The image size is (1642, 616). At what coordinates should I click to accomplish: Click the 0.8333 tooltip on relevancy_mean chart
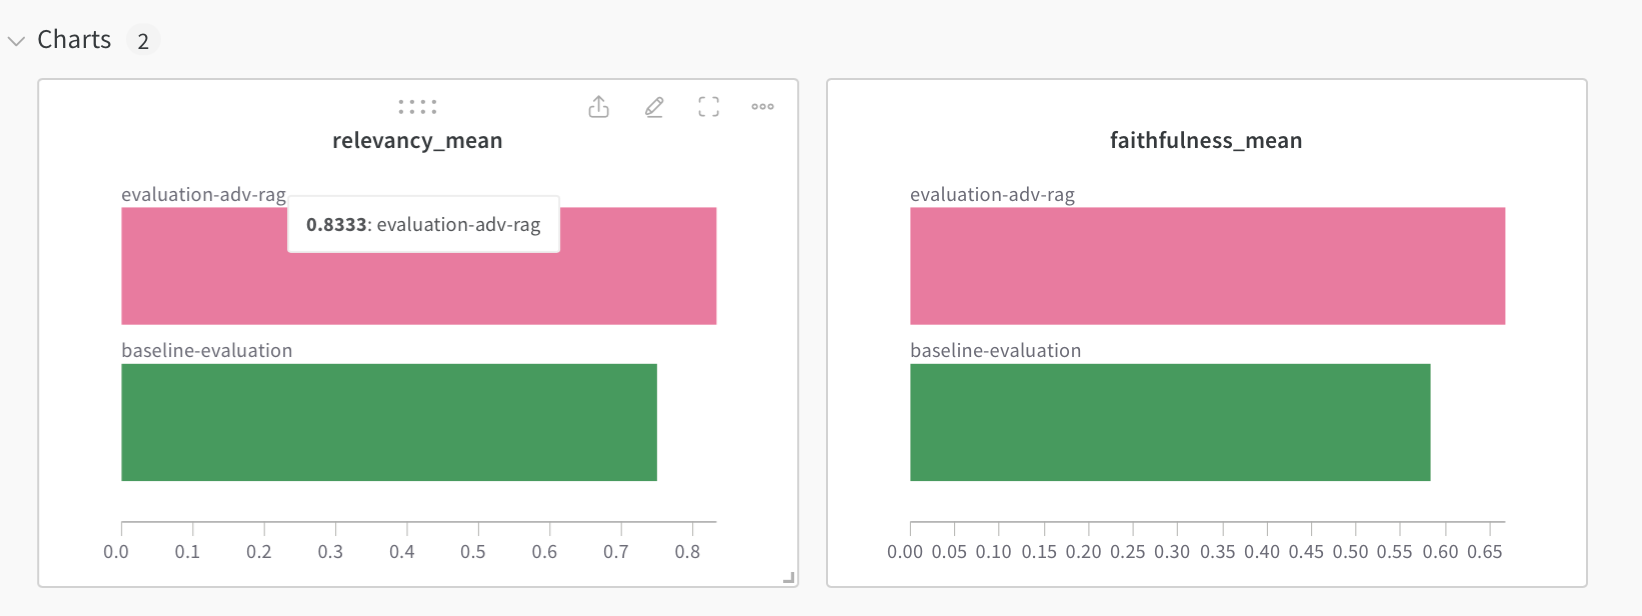[x=423, y=225]
